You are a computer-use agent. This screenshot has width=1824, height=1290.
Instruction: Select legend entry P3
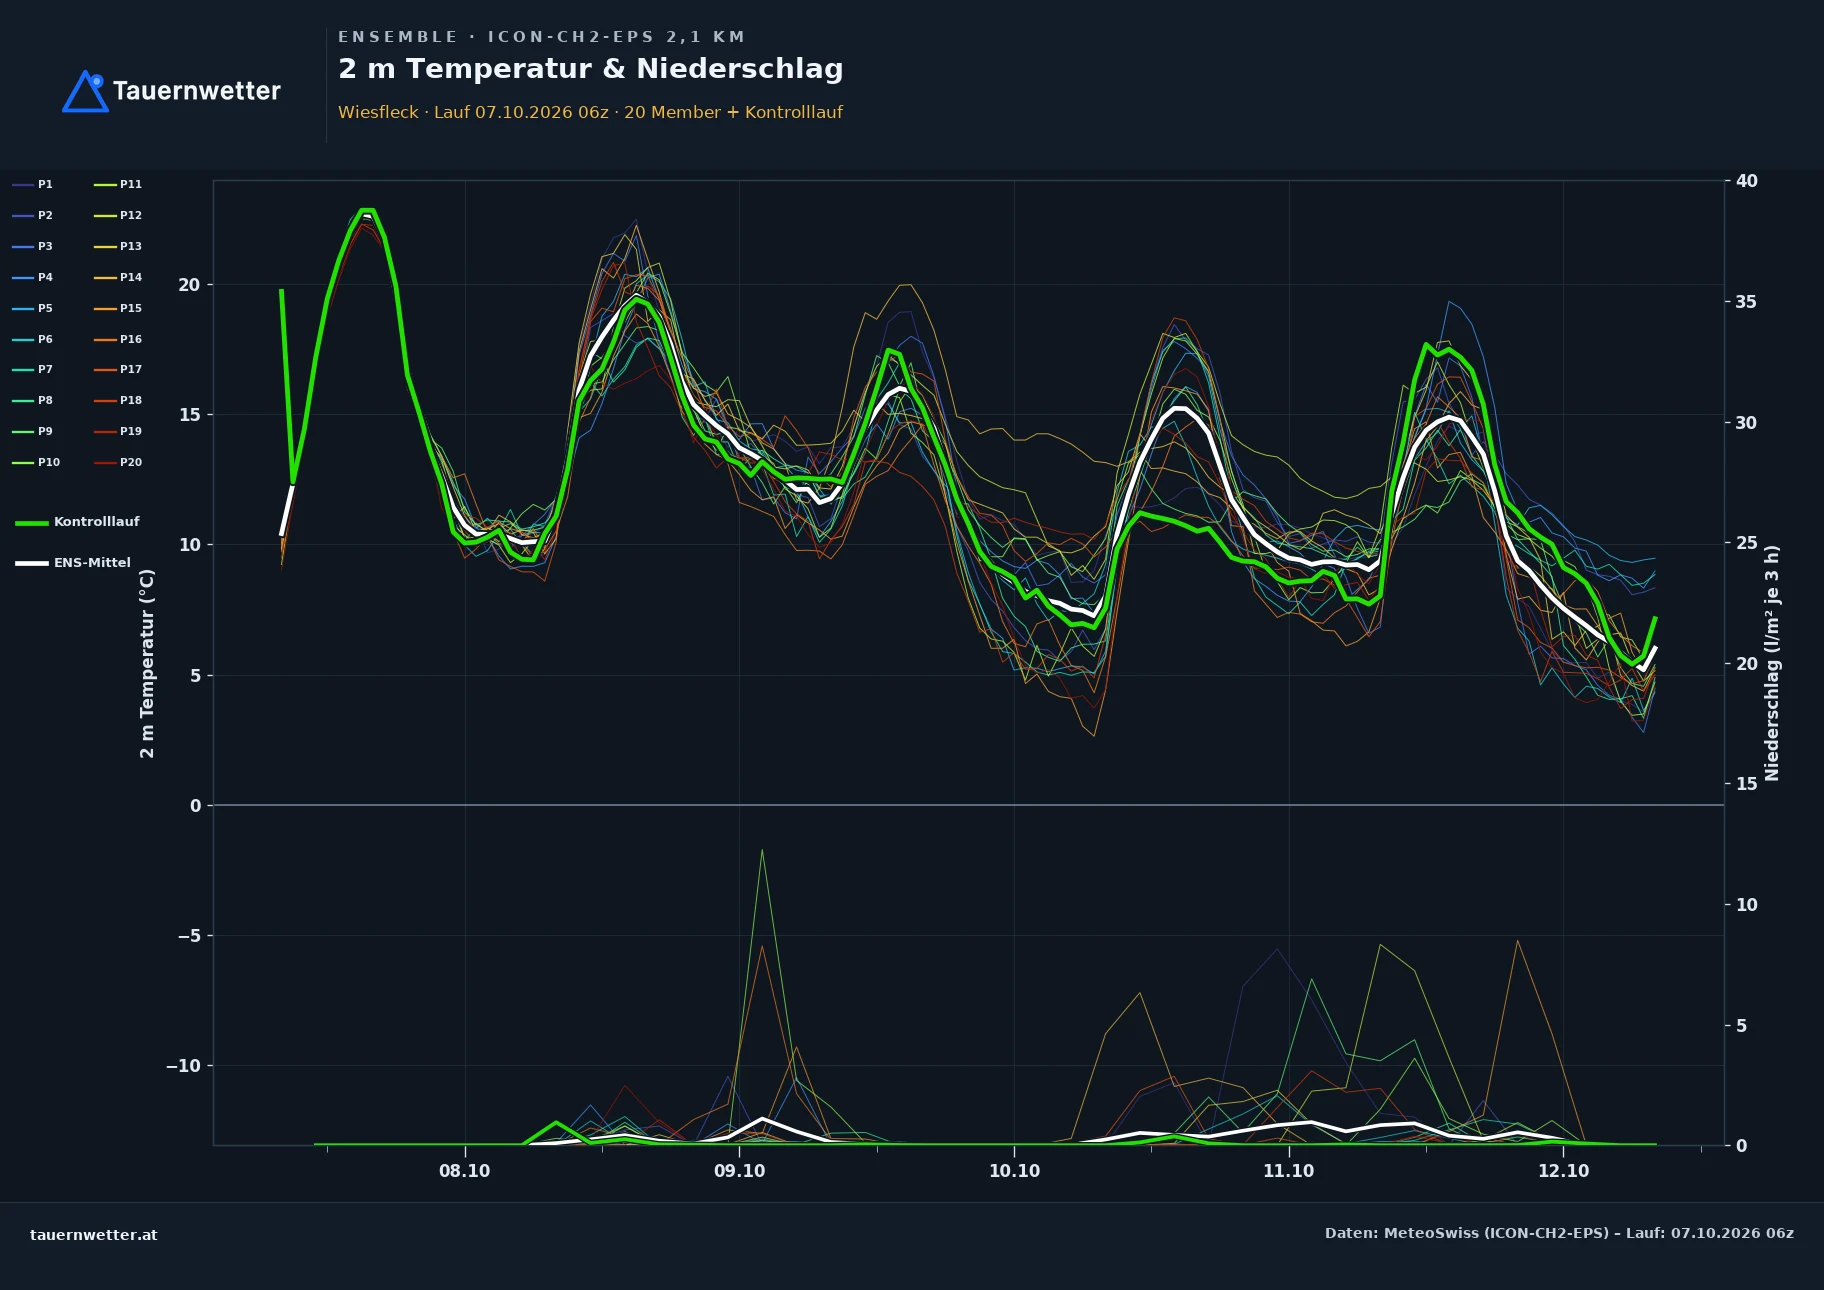point(33,246)
